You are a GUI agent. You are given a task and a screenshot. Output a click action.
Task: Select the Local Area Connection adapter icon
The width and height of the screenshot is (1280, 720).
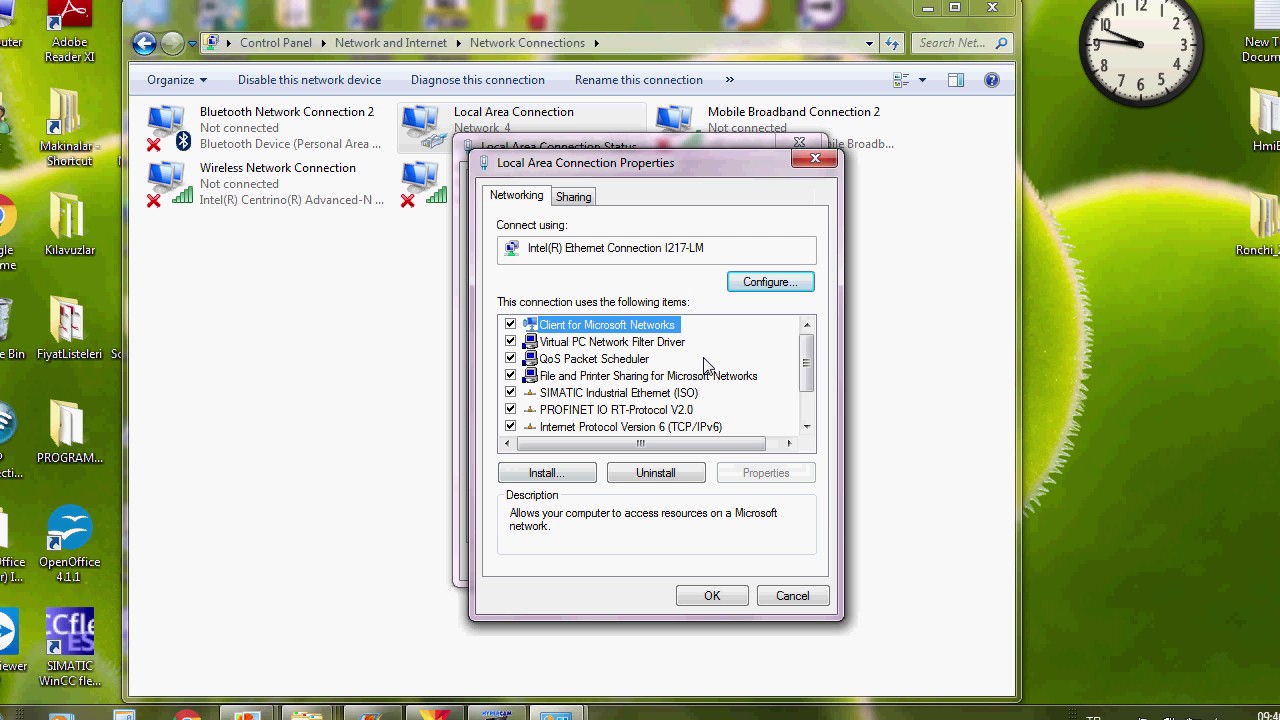422,128
